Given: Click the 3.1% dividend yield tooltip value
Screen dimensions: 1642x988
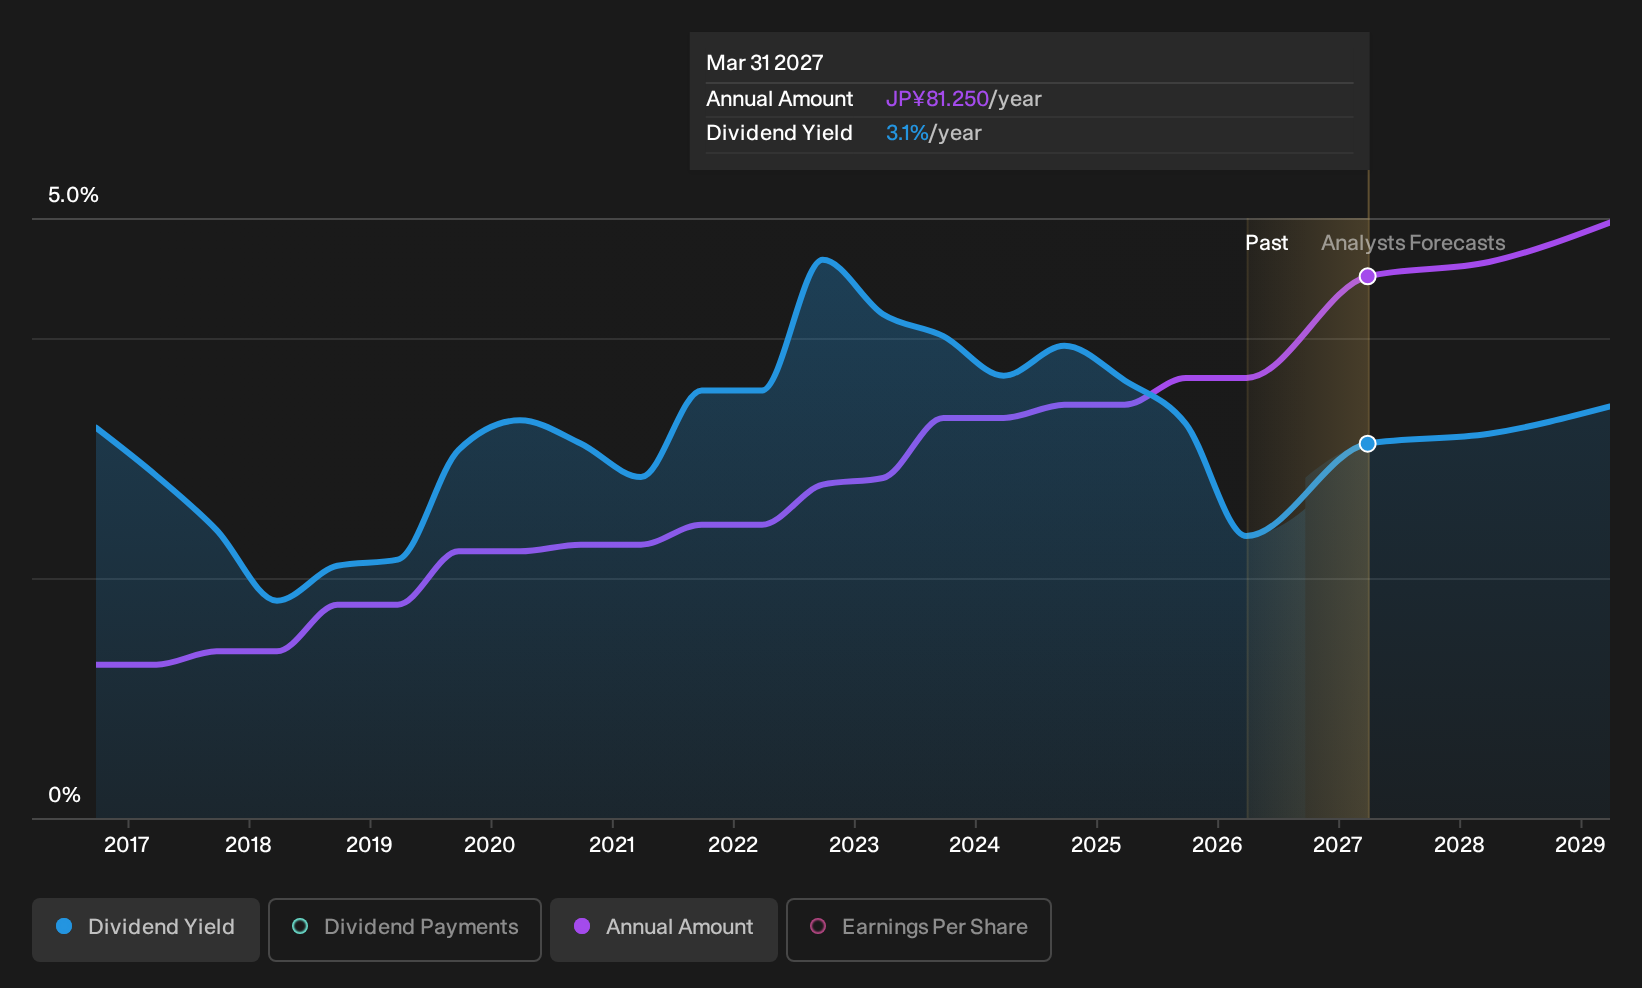Looking at the screenshot, I should [907, 133].
